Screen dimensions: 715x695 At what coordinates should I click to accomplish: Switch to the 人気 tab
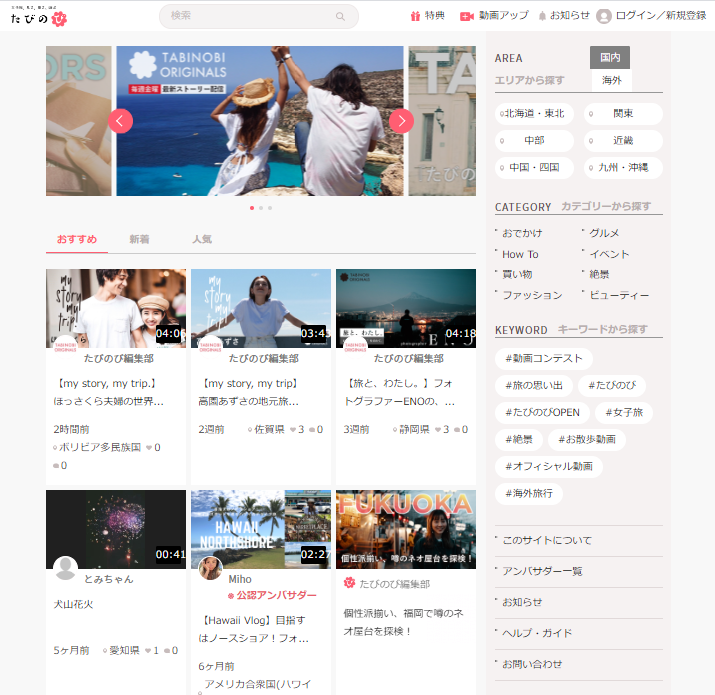click(202, 240)
